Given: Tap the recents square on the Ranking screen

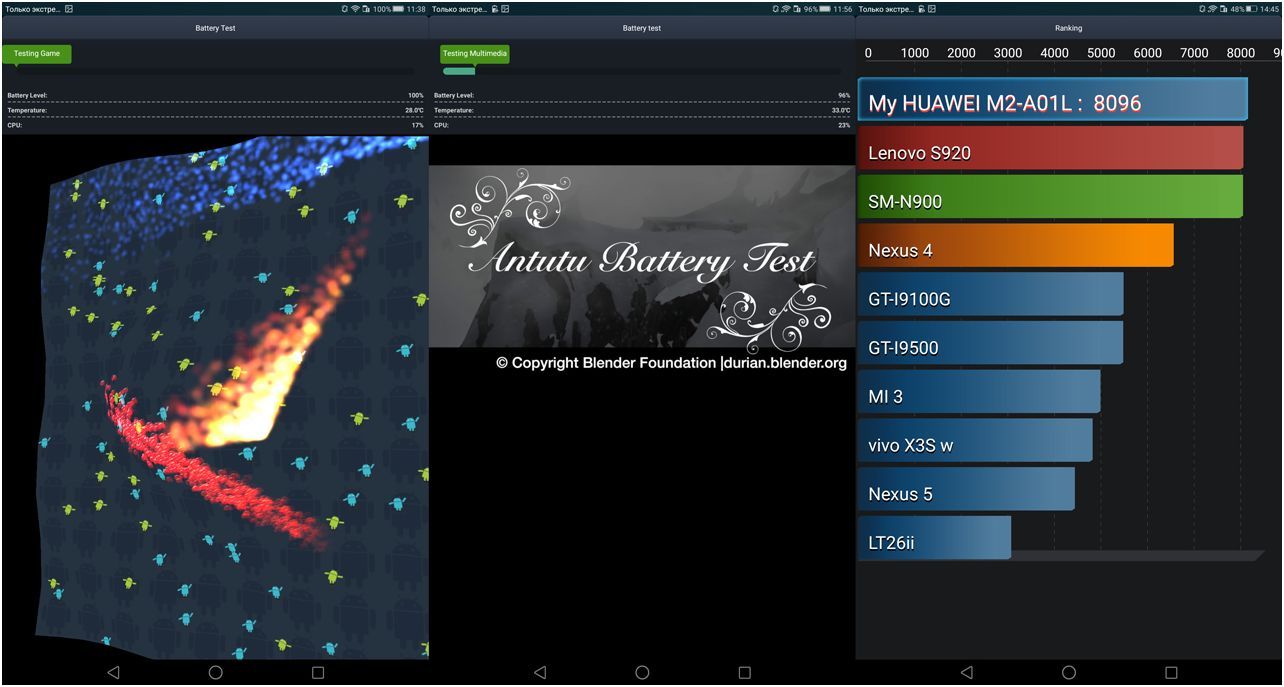Looking at the screenshot, I should pyautogui.click(x=1171, y=673).
